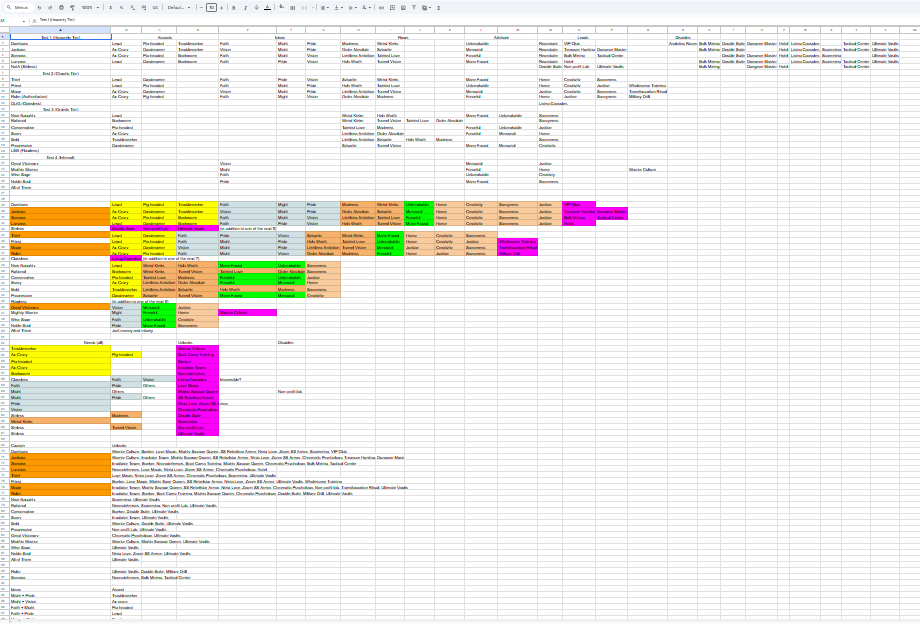Click the Menus search box
Viewport: 920px width, 624px height.
(19, 8)
